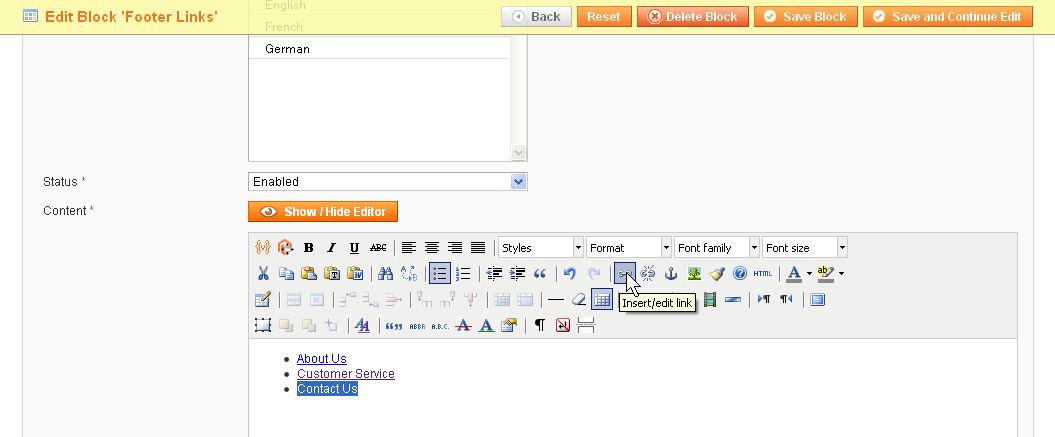Click the Copy icon

(x=286, y=273)
